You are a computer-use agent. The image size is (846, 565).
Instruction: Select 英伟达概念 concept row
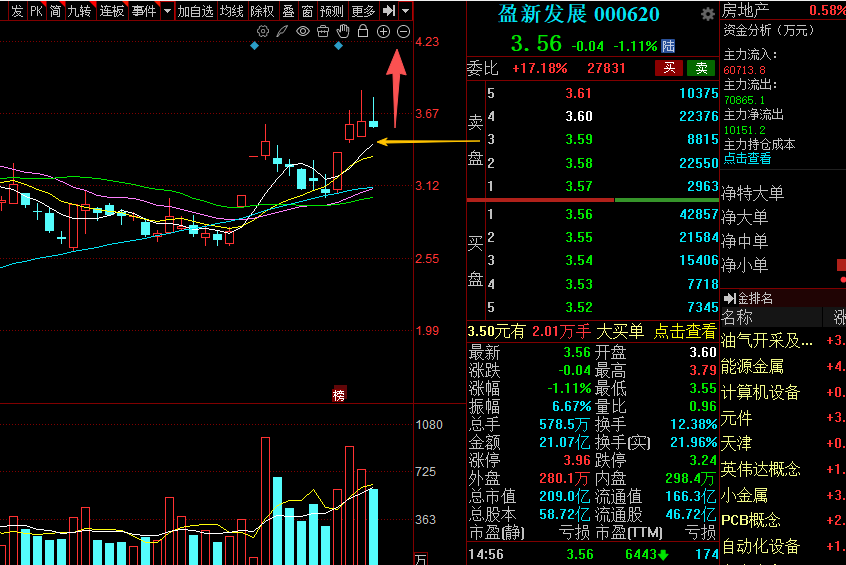point(761,469)
